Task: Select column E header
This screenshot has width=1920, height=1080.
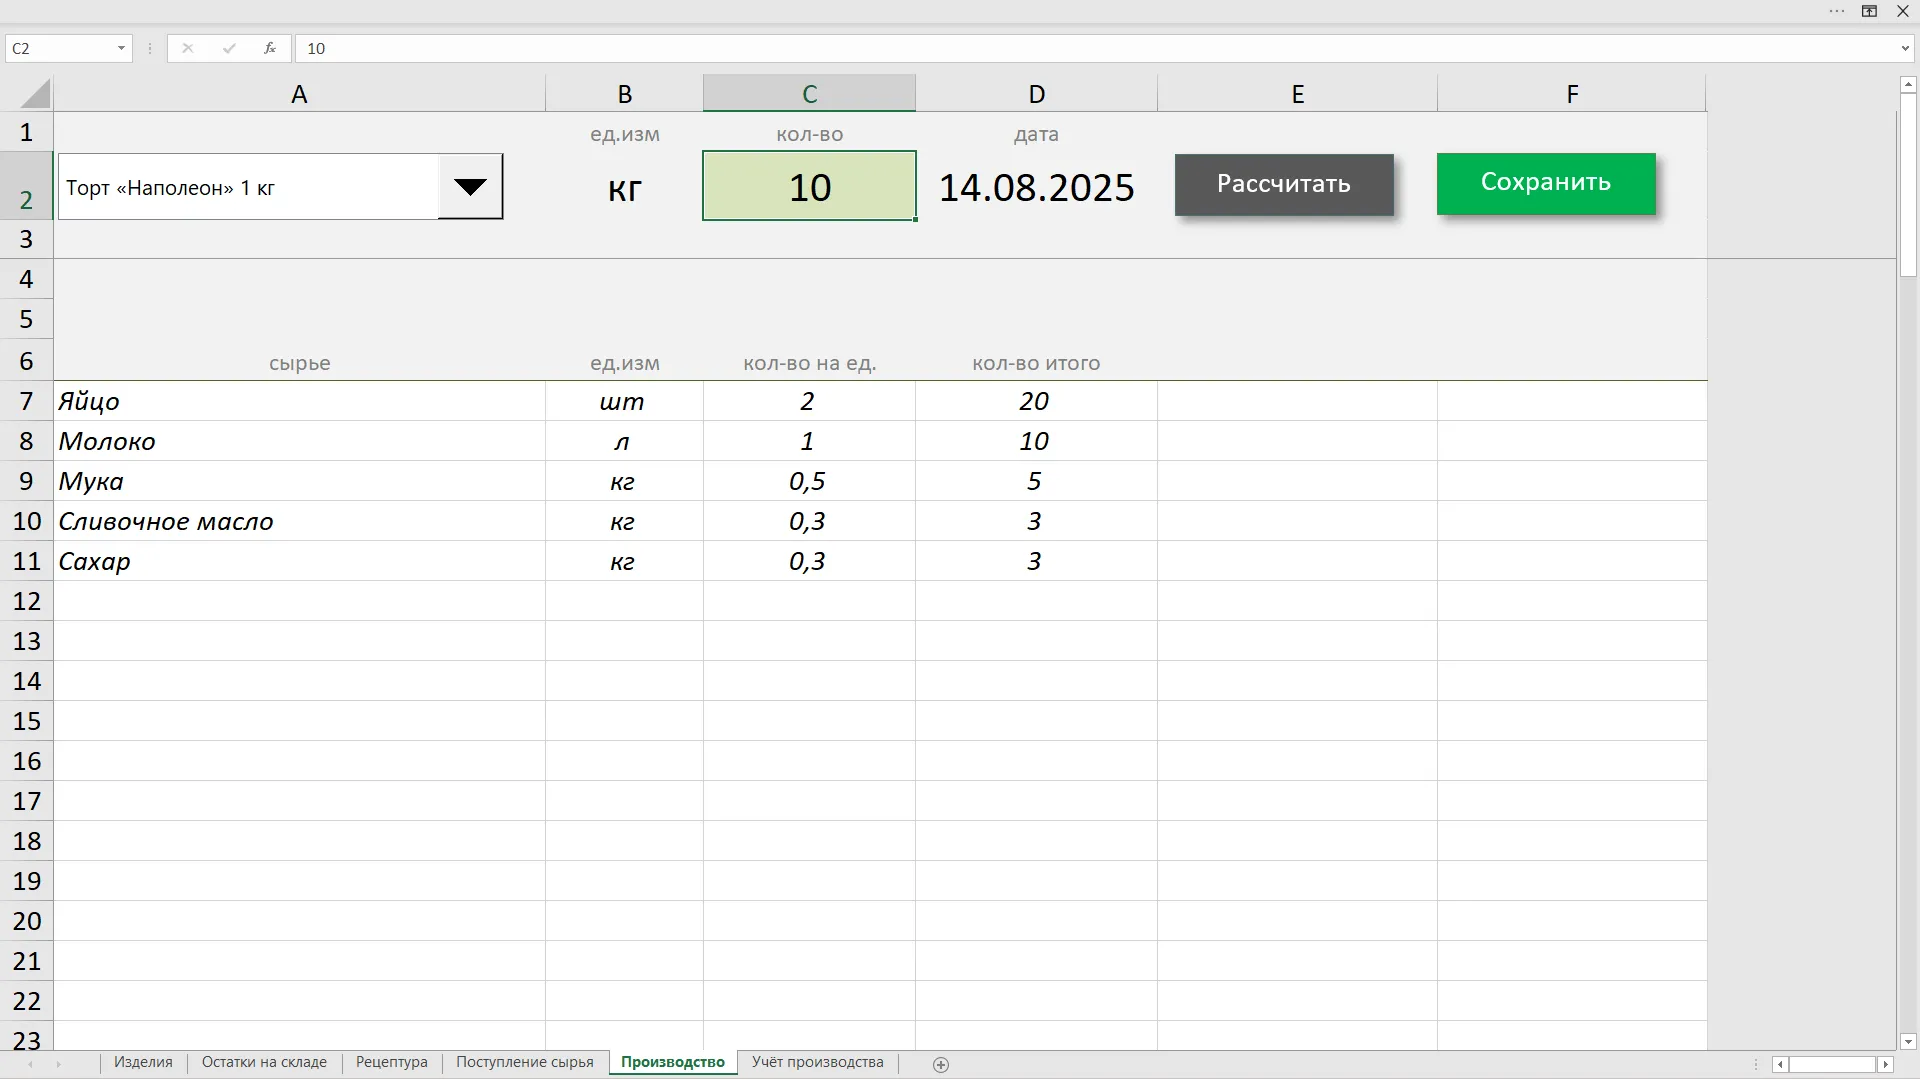Action: coord(1297,94)
